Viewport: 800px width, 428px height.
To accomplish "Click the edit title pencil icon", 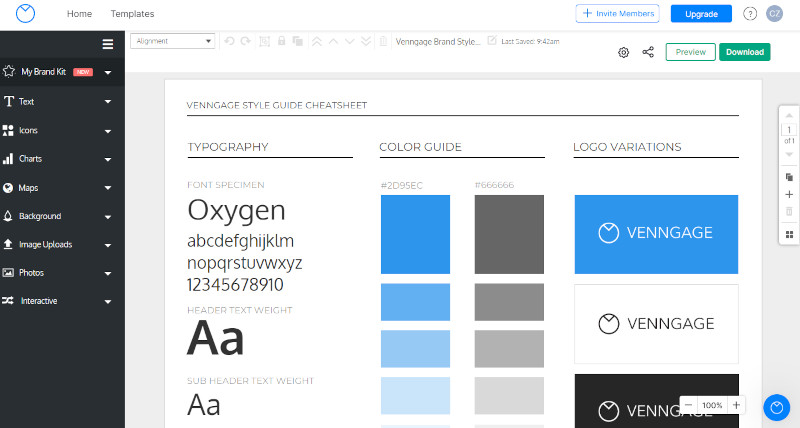I will pyautogui.click(x=492, y=40).
